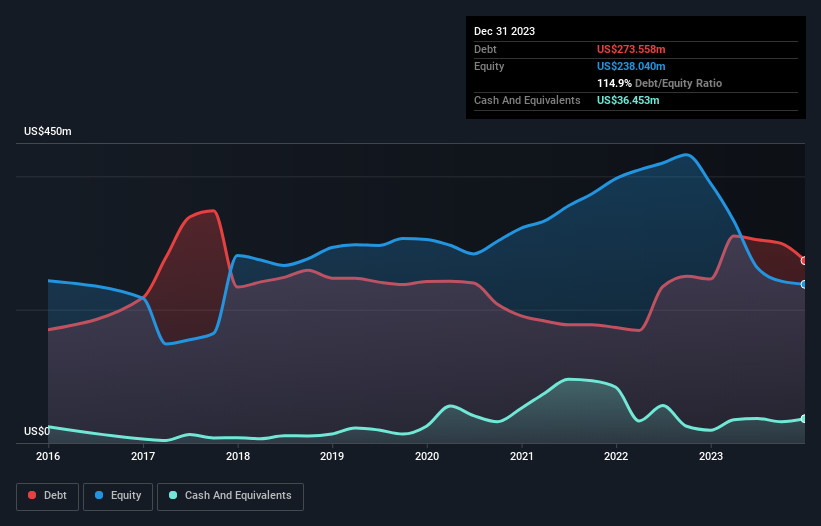This screenshot has width=821, height=526.
Task: Toggle the Debt series legend button
Action: point(48,496)
